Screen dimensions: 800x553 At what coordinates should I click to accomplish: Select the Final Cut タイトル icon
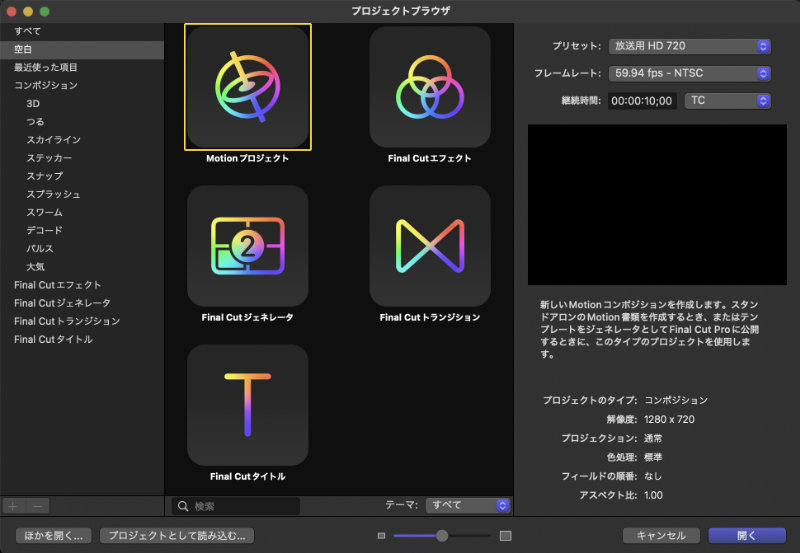[x=247, y=405]
